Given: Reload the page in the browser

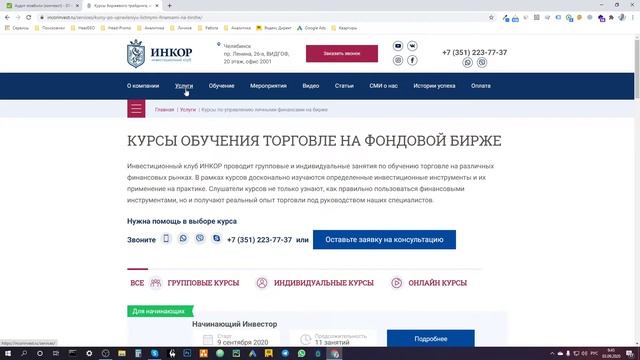Looking at the screenshot, I should coord(29,18).
